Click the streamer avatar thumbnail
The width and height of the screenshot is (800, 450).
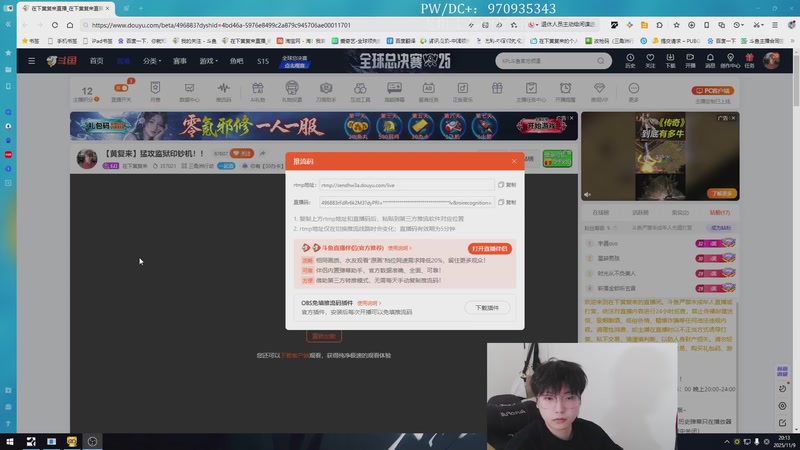(87, 159)
